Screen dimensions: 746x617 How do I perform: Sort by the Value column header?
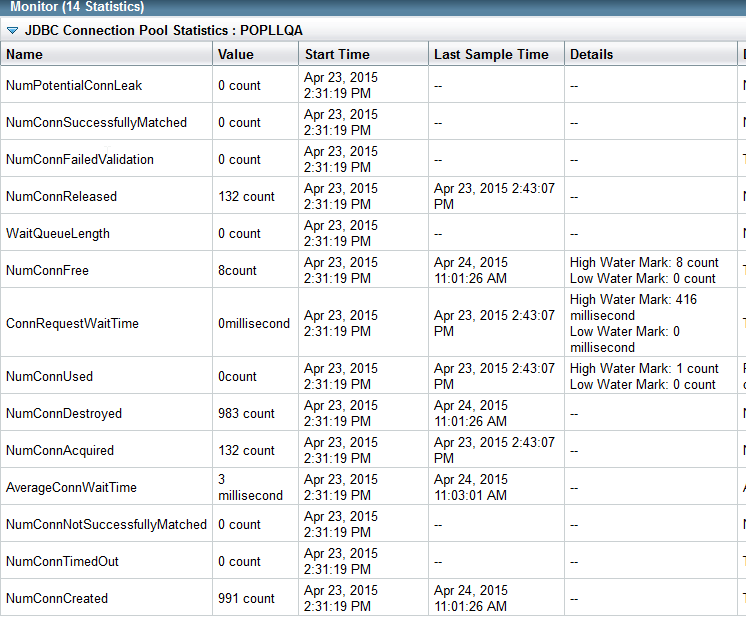[236, 54]
